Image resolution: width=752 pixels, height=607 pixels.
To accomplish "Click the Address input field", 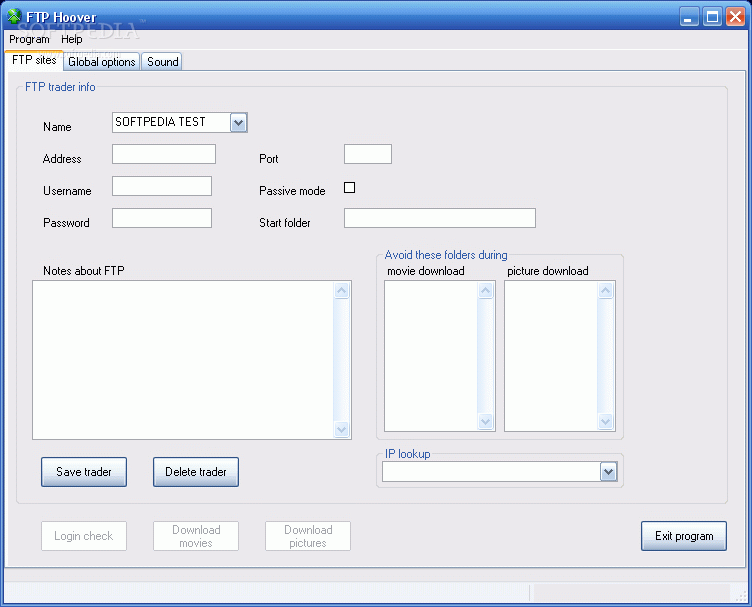I will point(164,154).
